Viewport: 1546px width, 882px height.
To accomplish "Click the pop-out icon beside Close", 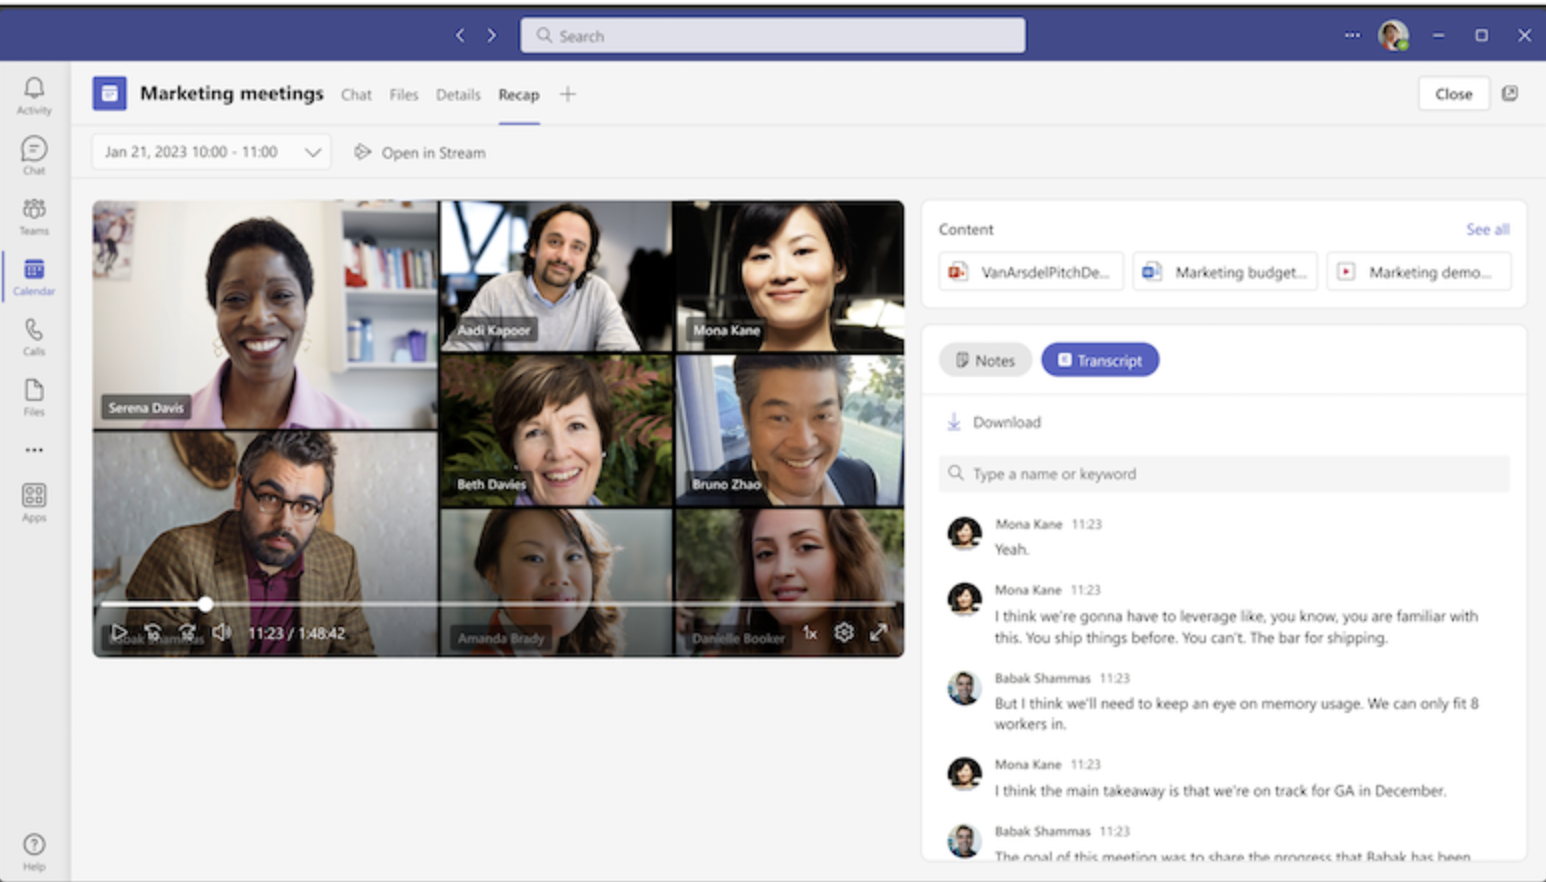I will [1510, 94].
